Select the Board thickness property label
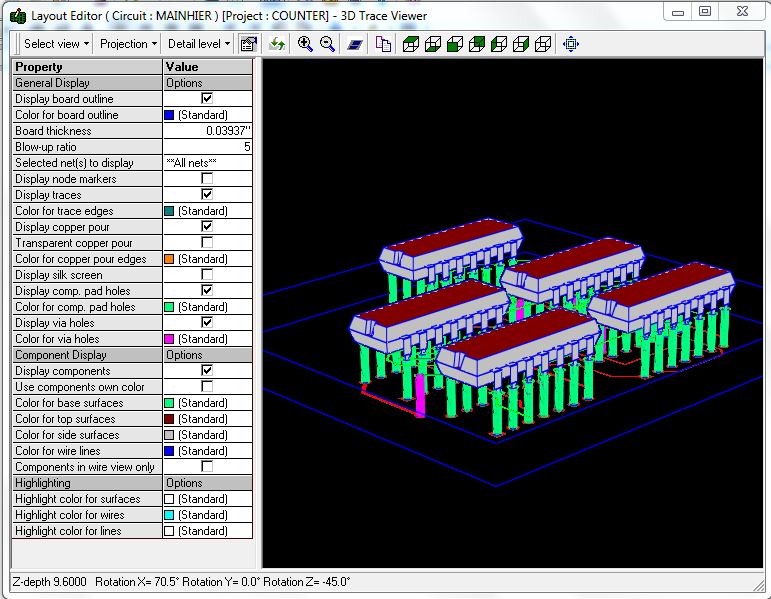The image size is (771, 599). [x=53, y=131]
